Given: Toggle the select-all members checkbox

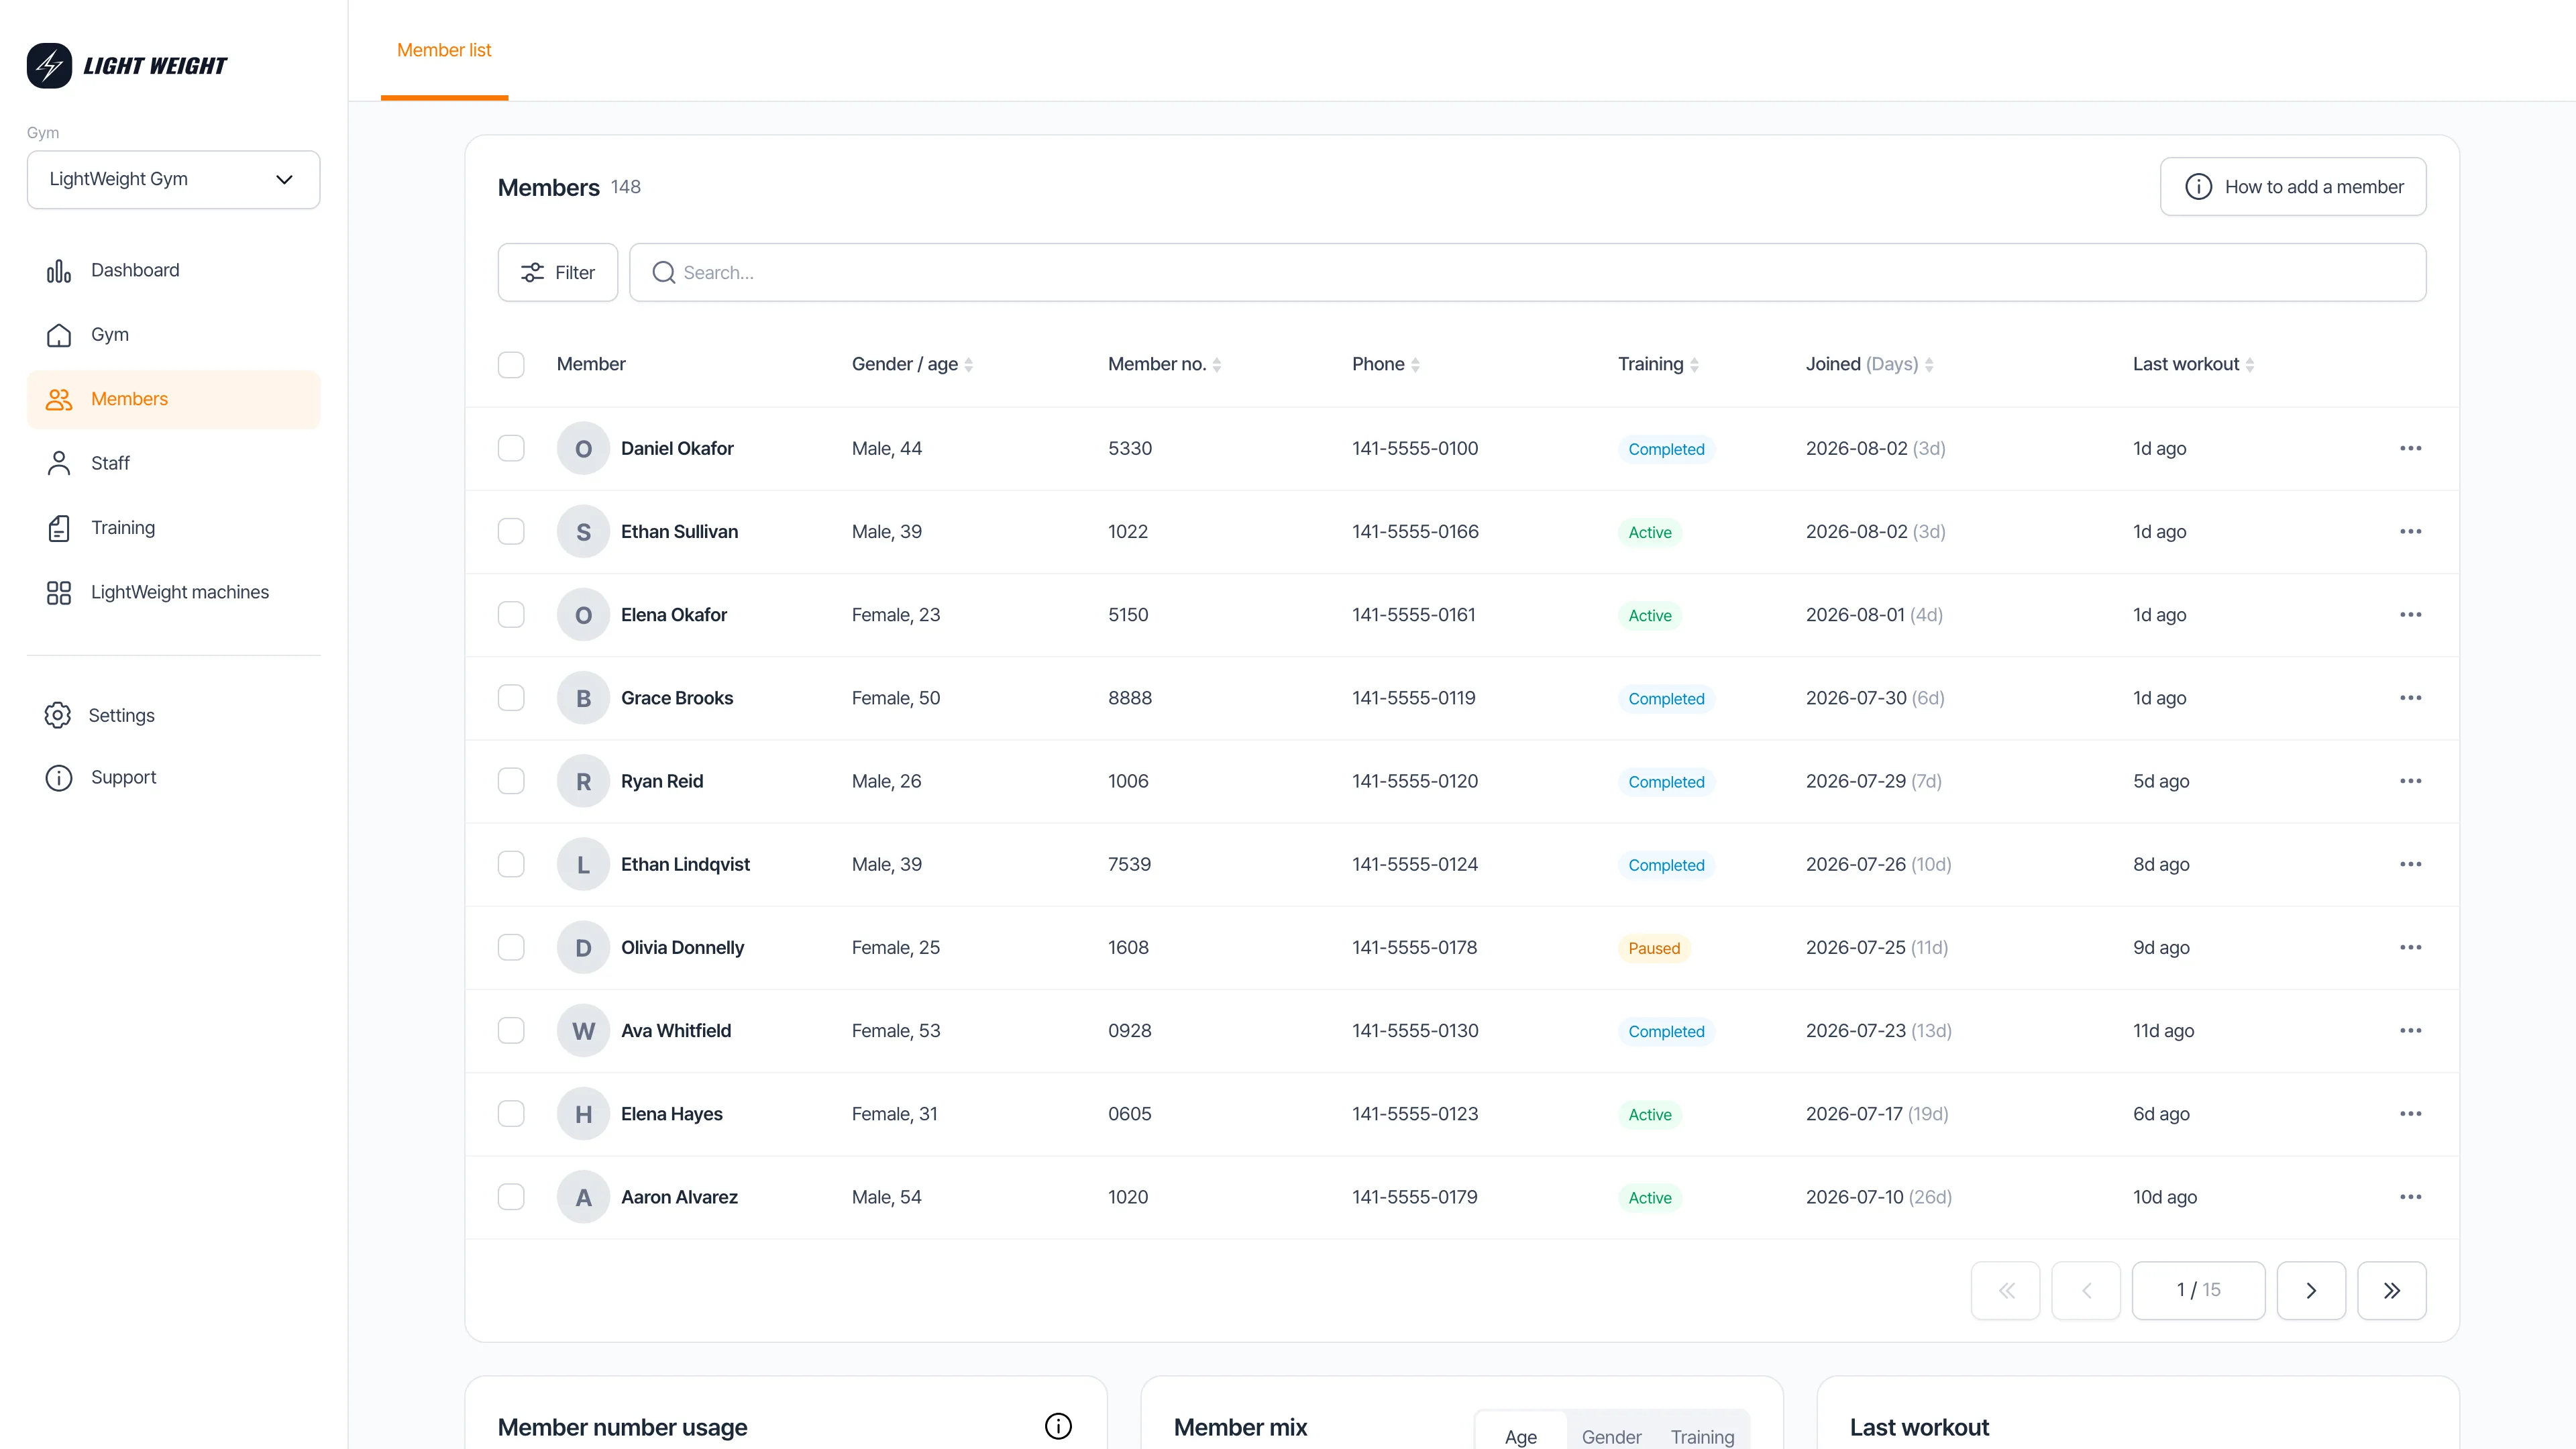Looking at the screenshot, I should coord(511,364).
